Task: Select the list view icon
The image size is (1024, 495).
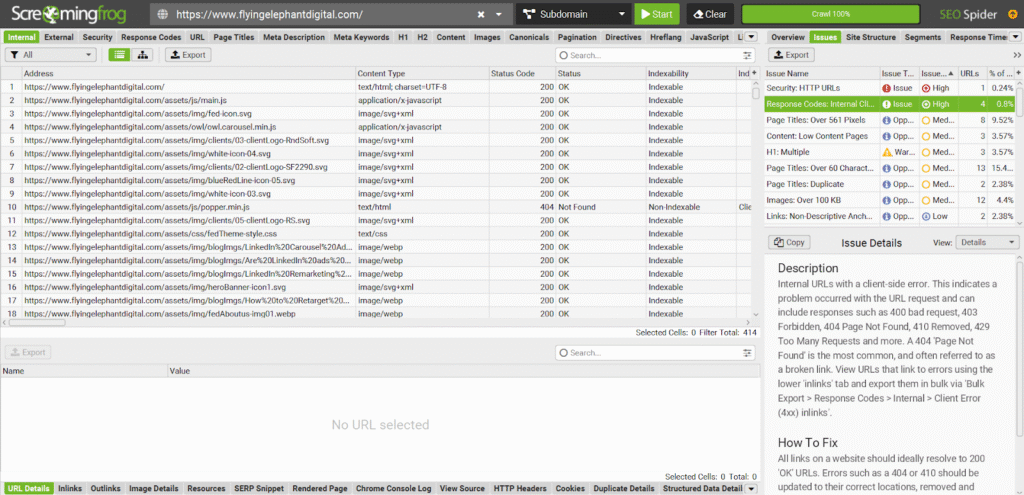Action: point(119,55)
